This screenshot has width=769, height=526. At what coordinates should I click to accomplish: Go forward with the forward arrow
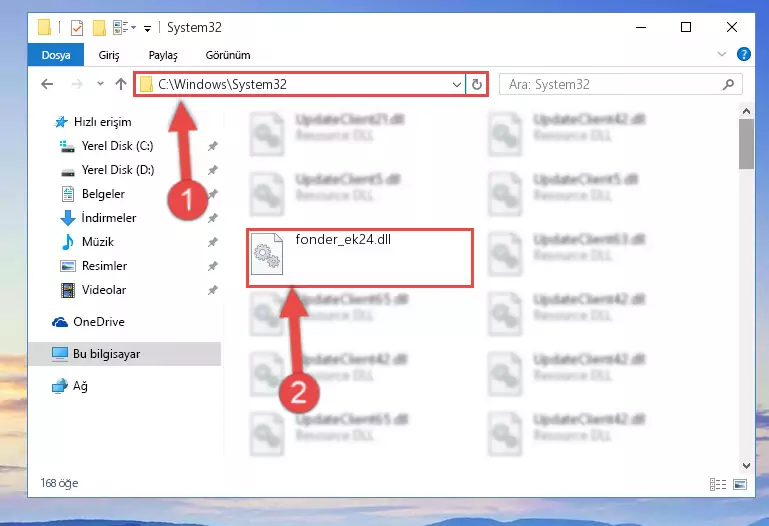(77, 84)
